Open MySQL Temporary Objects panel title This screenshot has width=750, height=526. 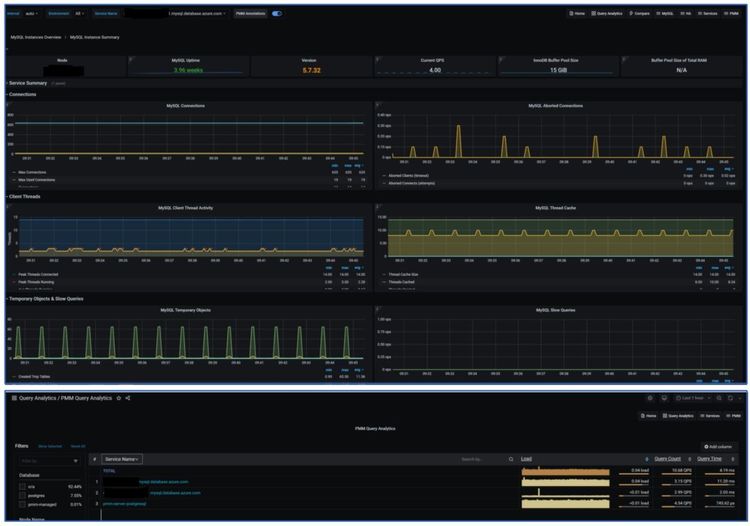[186, 310]
